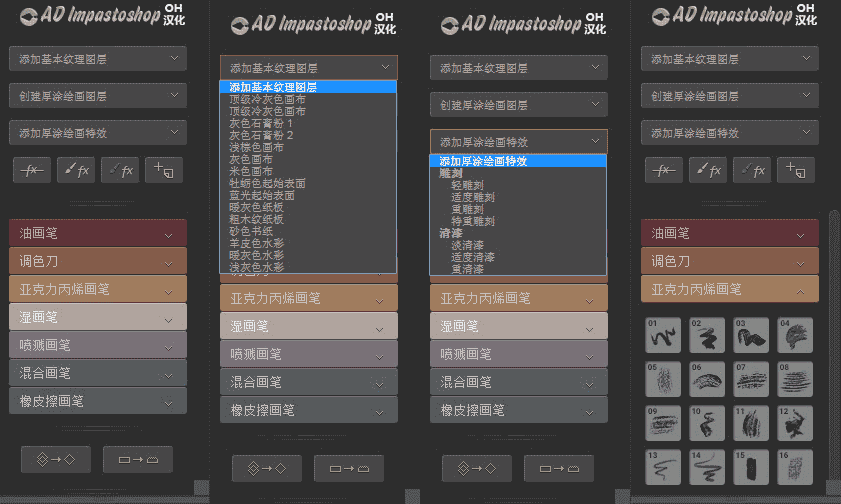
Task: Choose brush preset number 13
Action: point(663,467)
